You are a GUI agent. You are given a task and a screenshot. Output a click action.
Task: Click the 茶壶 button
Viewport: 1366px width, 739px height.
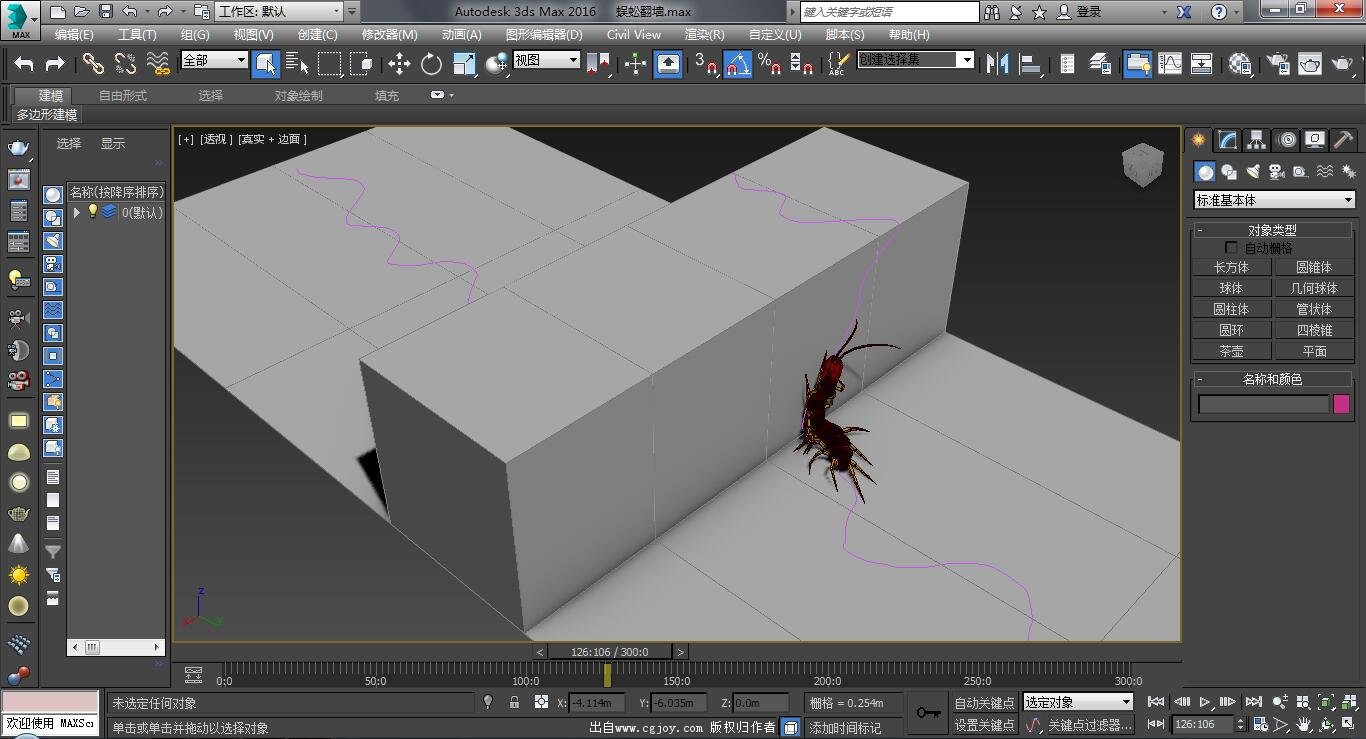[1231, 351]
